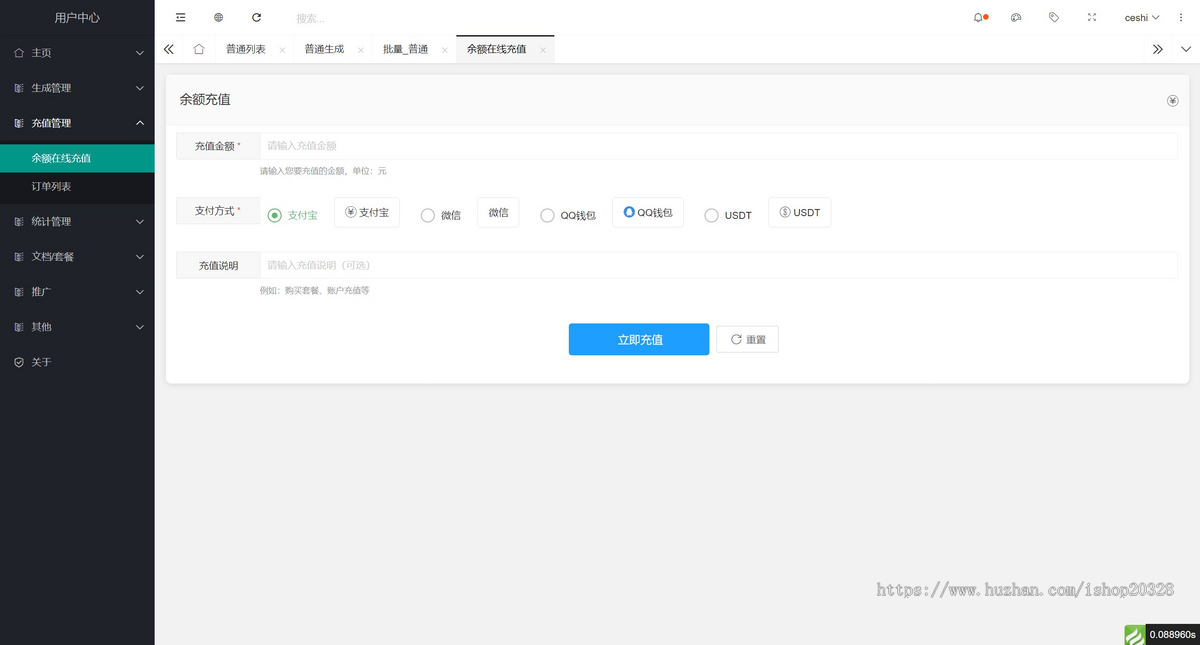Image resolution: width=1200 pixels, height=645 pixels.
Task: Click the 统计管理 sidebar icon
Action: coord(19,221)
